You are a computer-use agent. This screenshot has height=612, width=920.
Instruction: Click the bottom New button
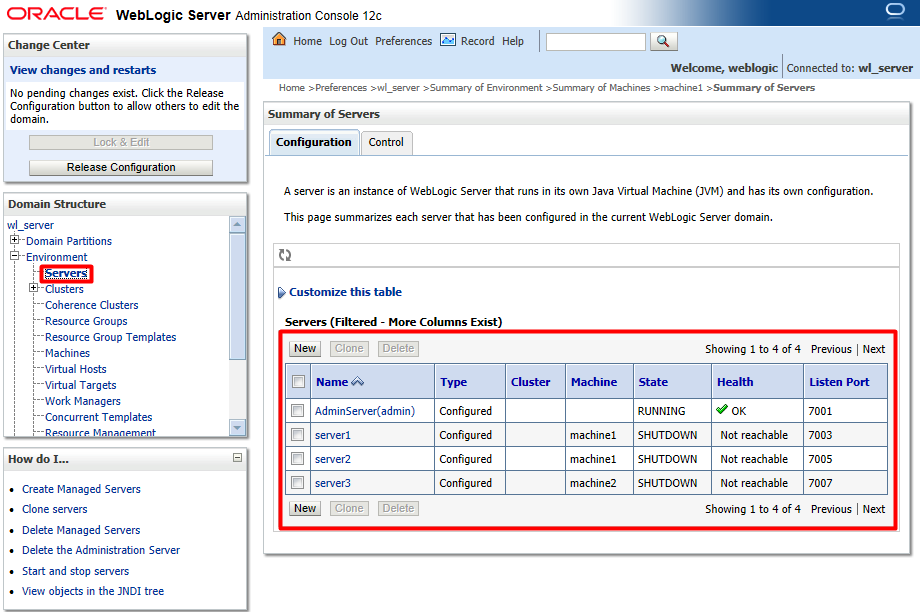[x=305, y=509]
